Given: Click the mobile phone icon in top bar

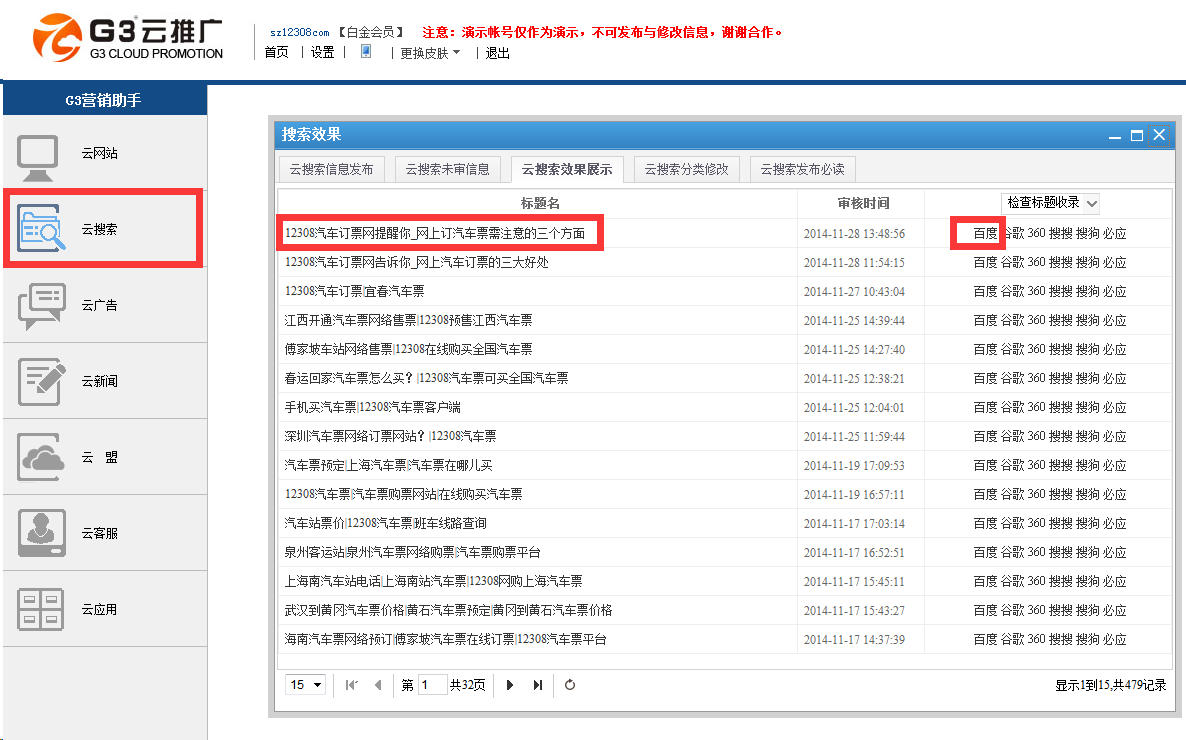Looking at the screenshot, I should (x=366, y=51).
